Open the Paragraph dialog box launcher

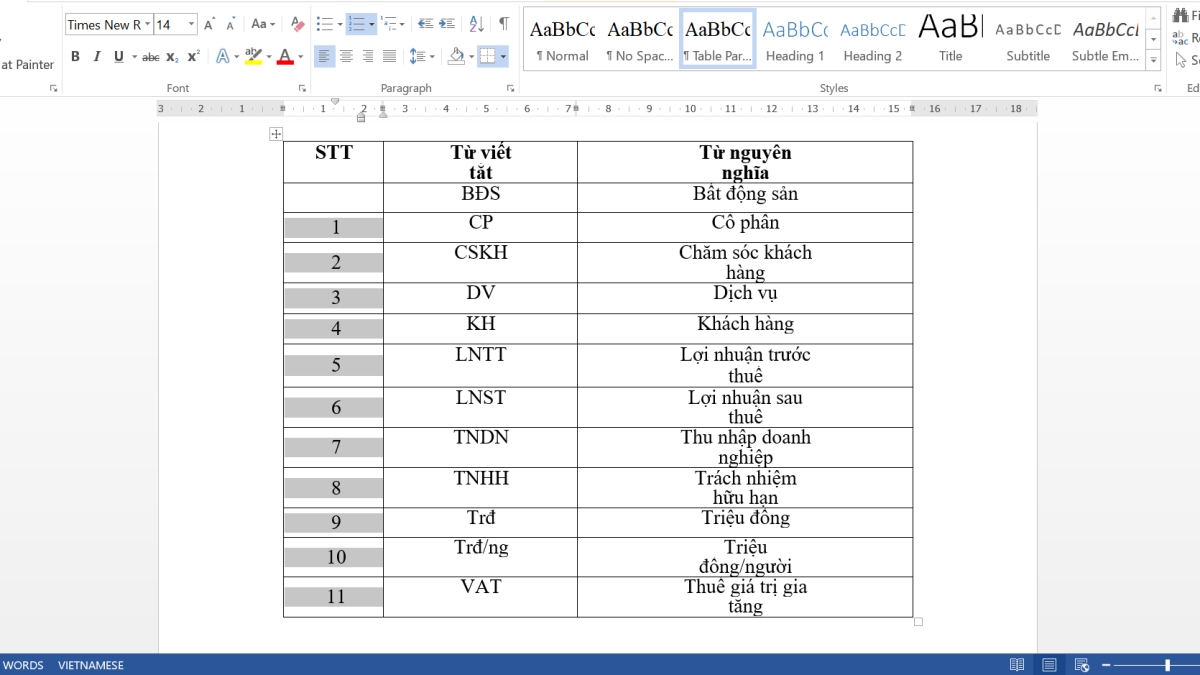click(512, 89)
